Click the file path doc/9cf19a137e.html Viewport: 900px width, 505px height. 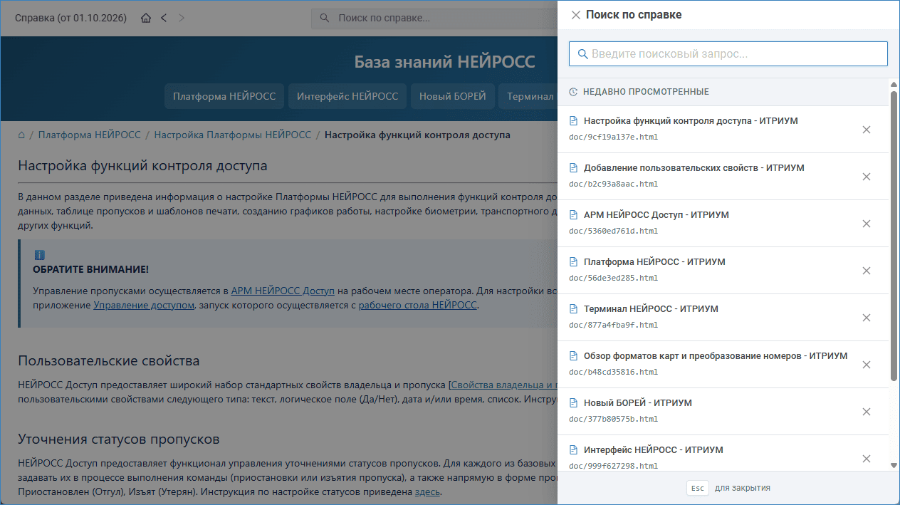(x=613, y=137)
